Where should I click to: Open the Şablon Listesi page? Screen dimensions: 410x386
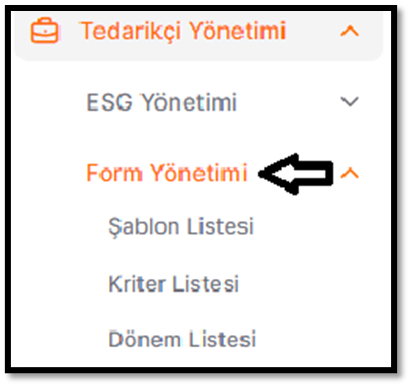tap(181, 227)
